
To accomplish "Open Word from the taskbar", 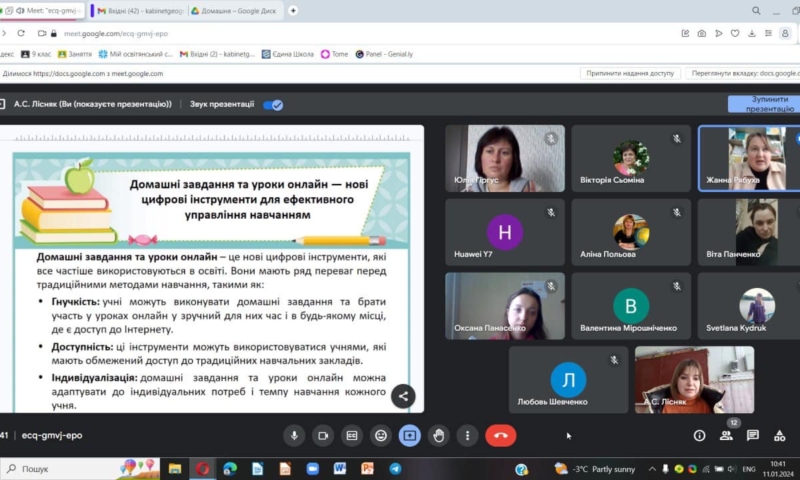I will (x=340, y=469).
